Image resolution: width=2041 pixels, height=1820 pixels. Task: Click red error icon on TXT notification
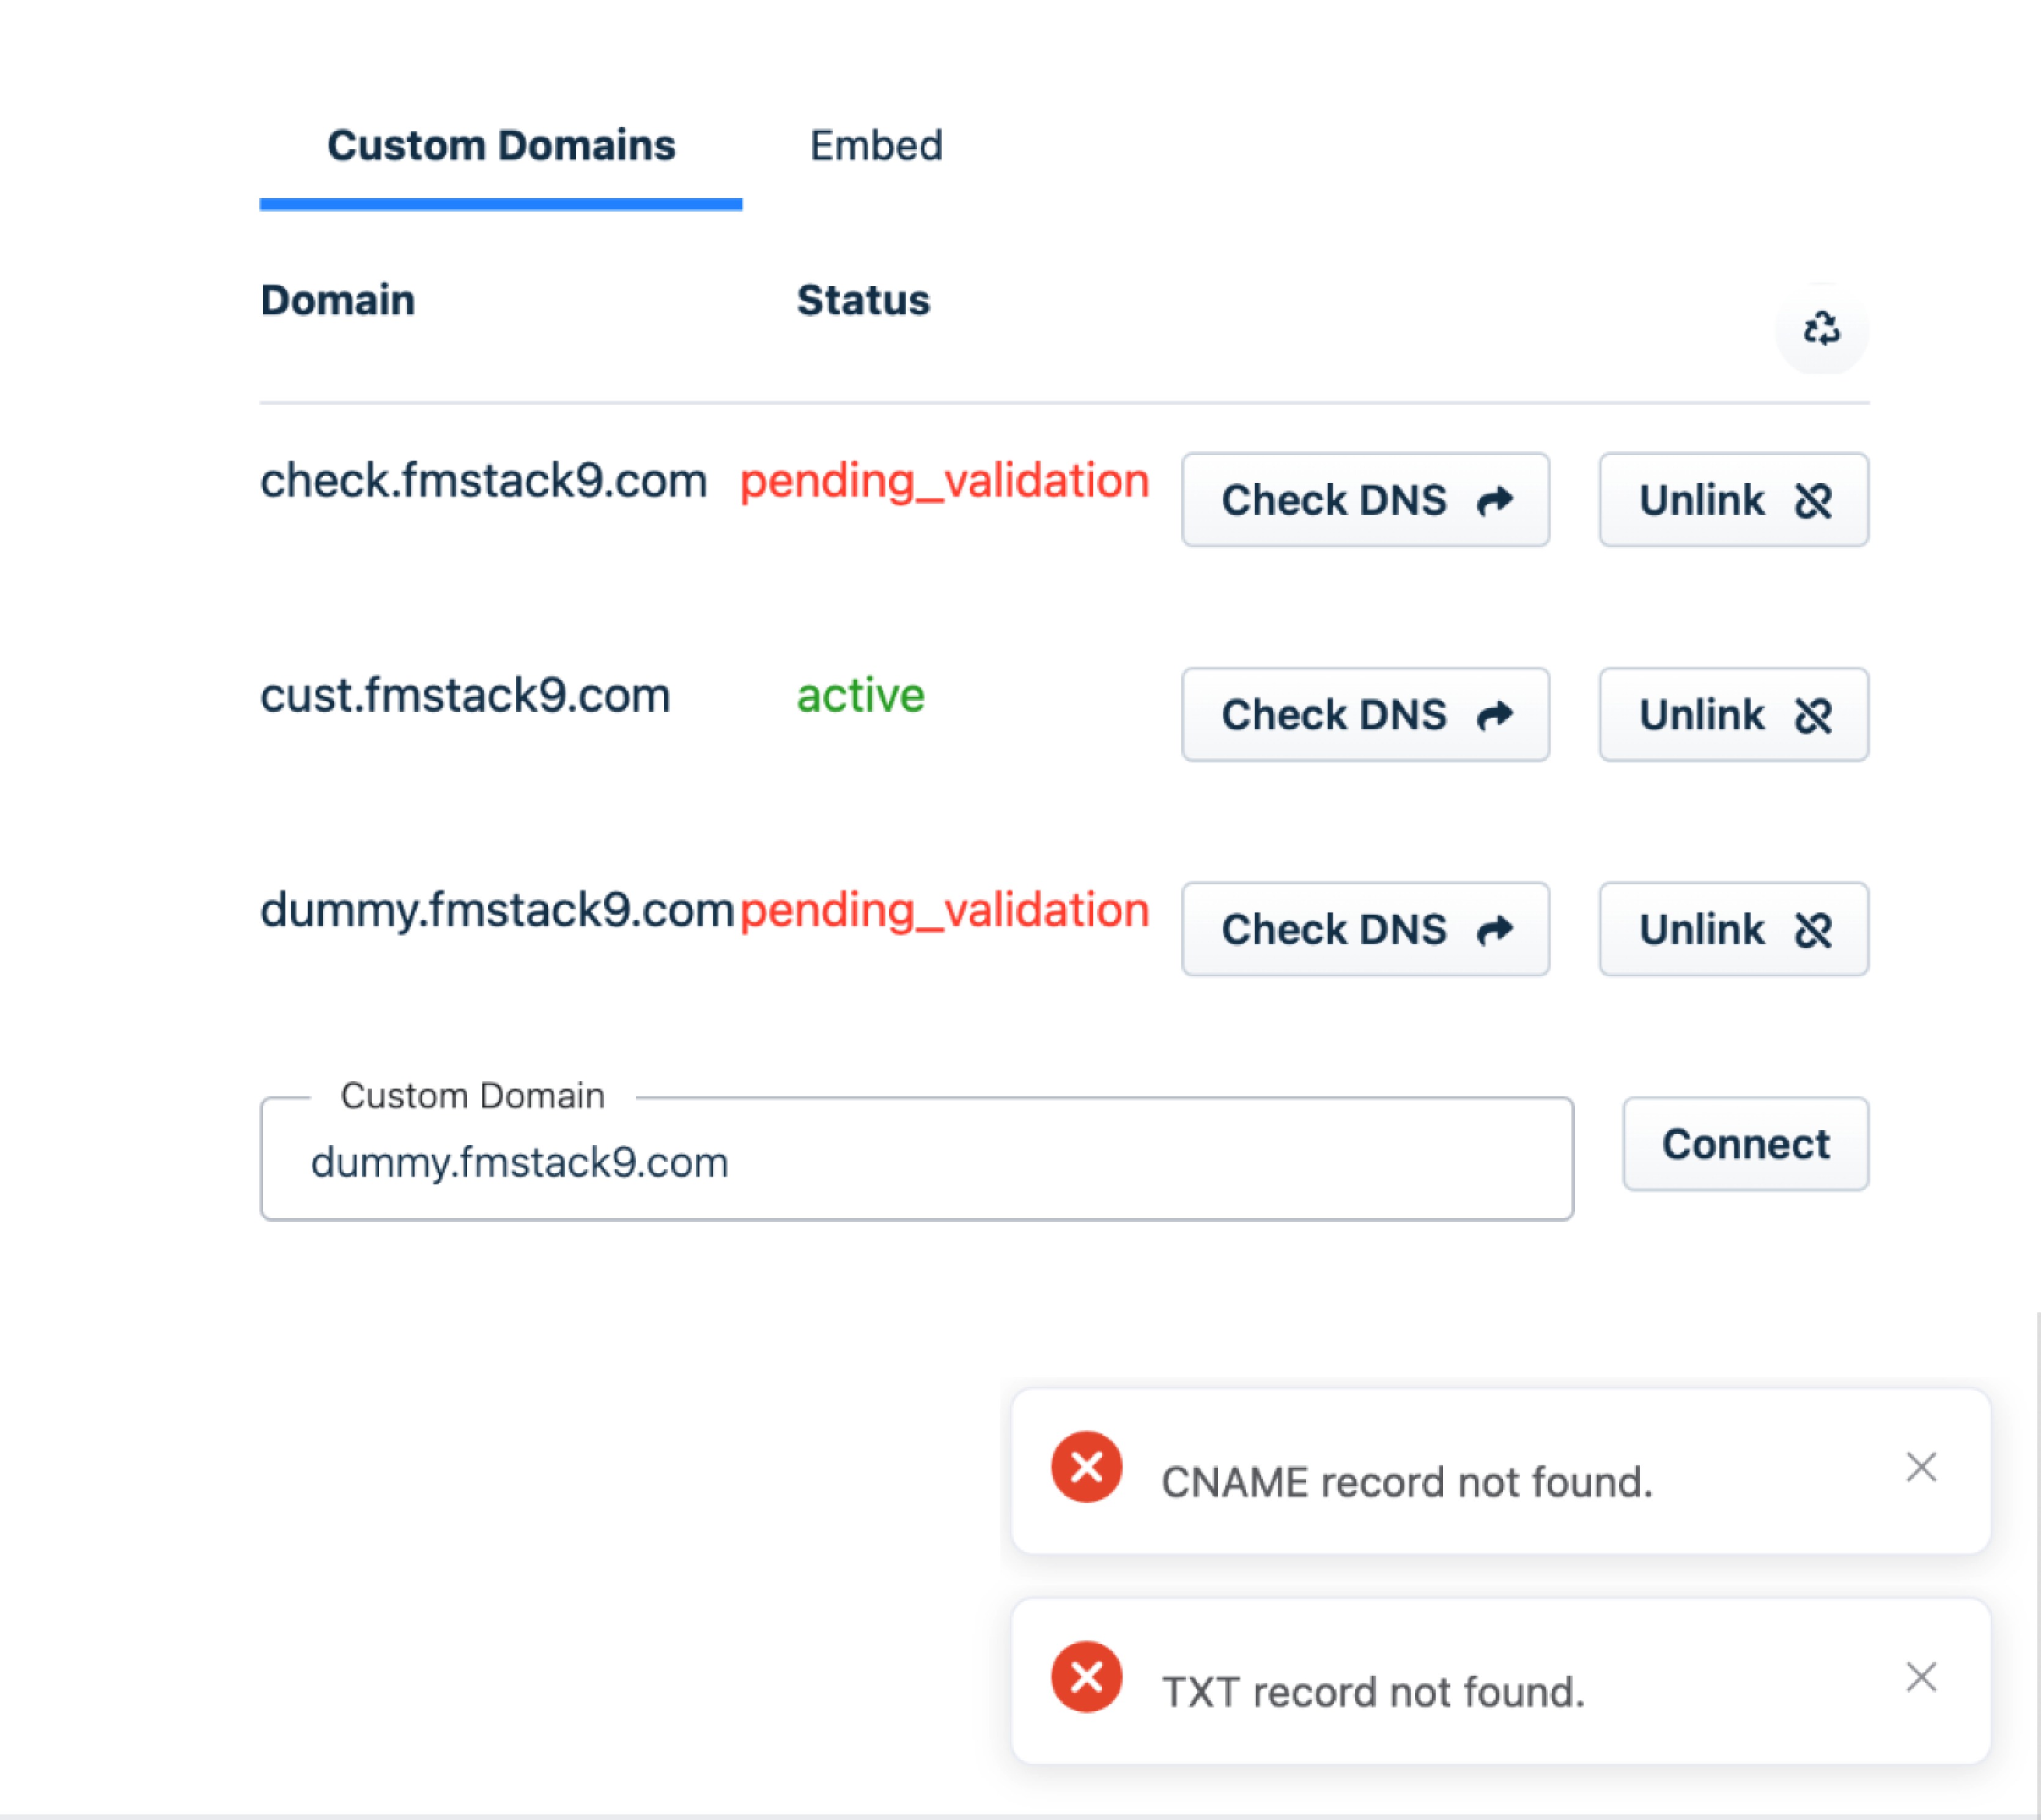[1086, 1677]
